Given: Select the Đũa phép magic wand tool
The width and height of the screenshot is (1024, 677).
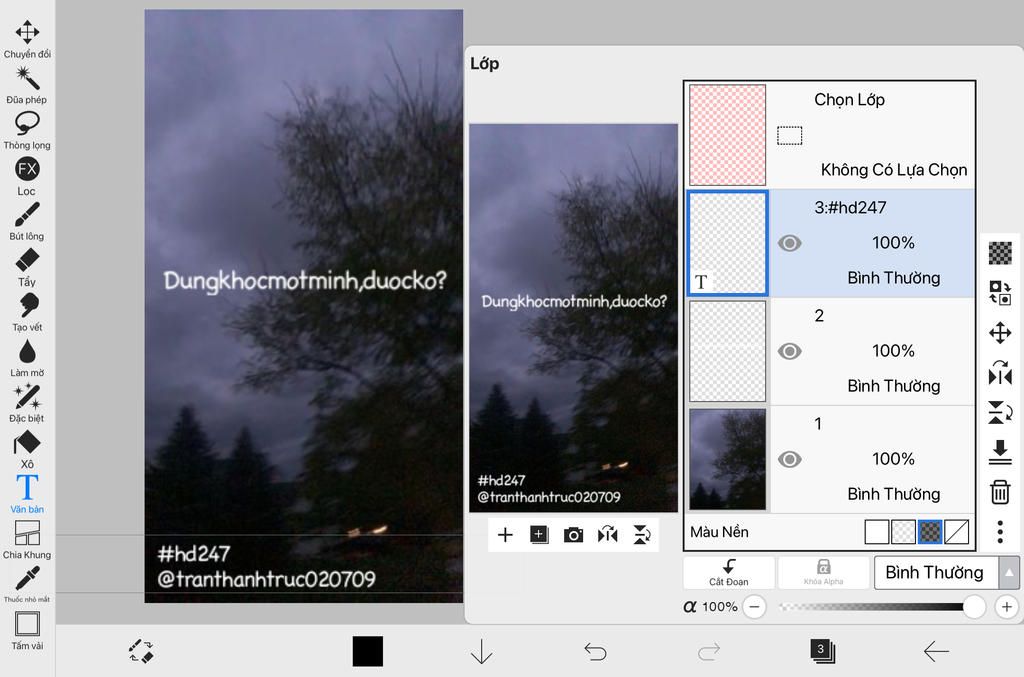Looking at the screenshot, I should pos(27,85).
